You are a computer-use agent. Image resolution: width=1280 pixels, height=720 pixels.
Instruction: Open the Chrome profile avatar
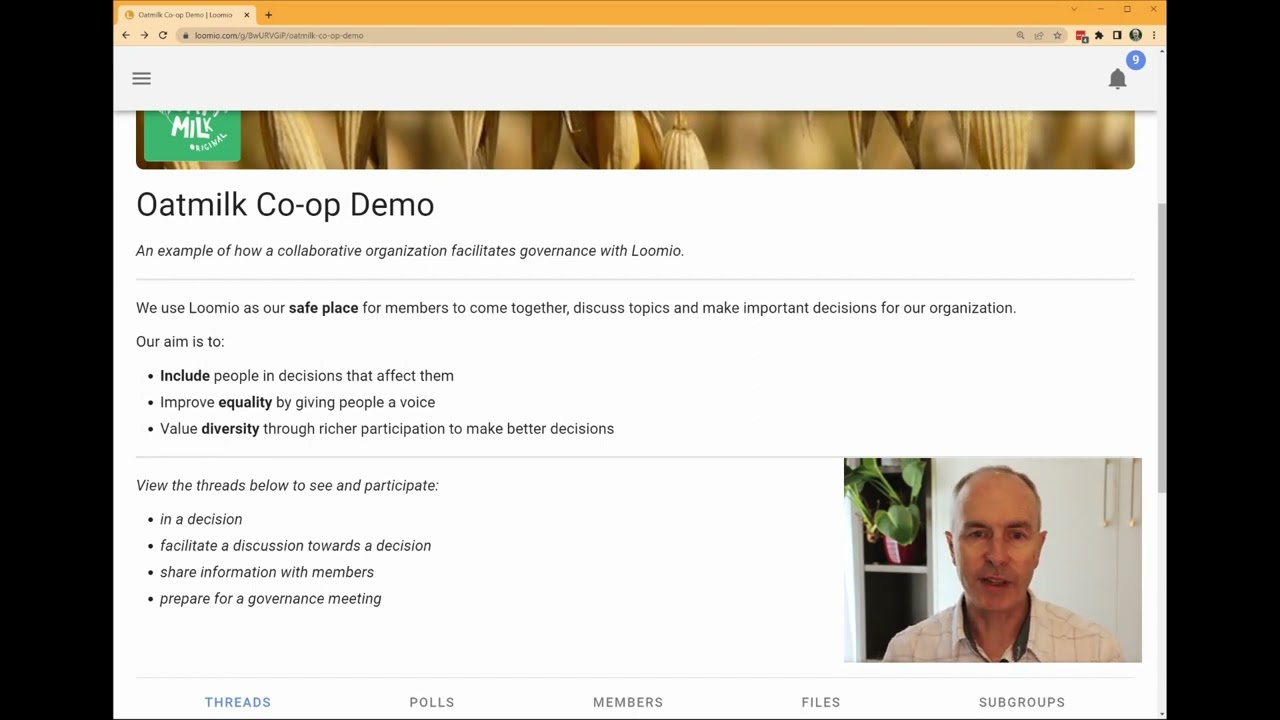1135,35
